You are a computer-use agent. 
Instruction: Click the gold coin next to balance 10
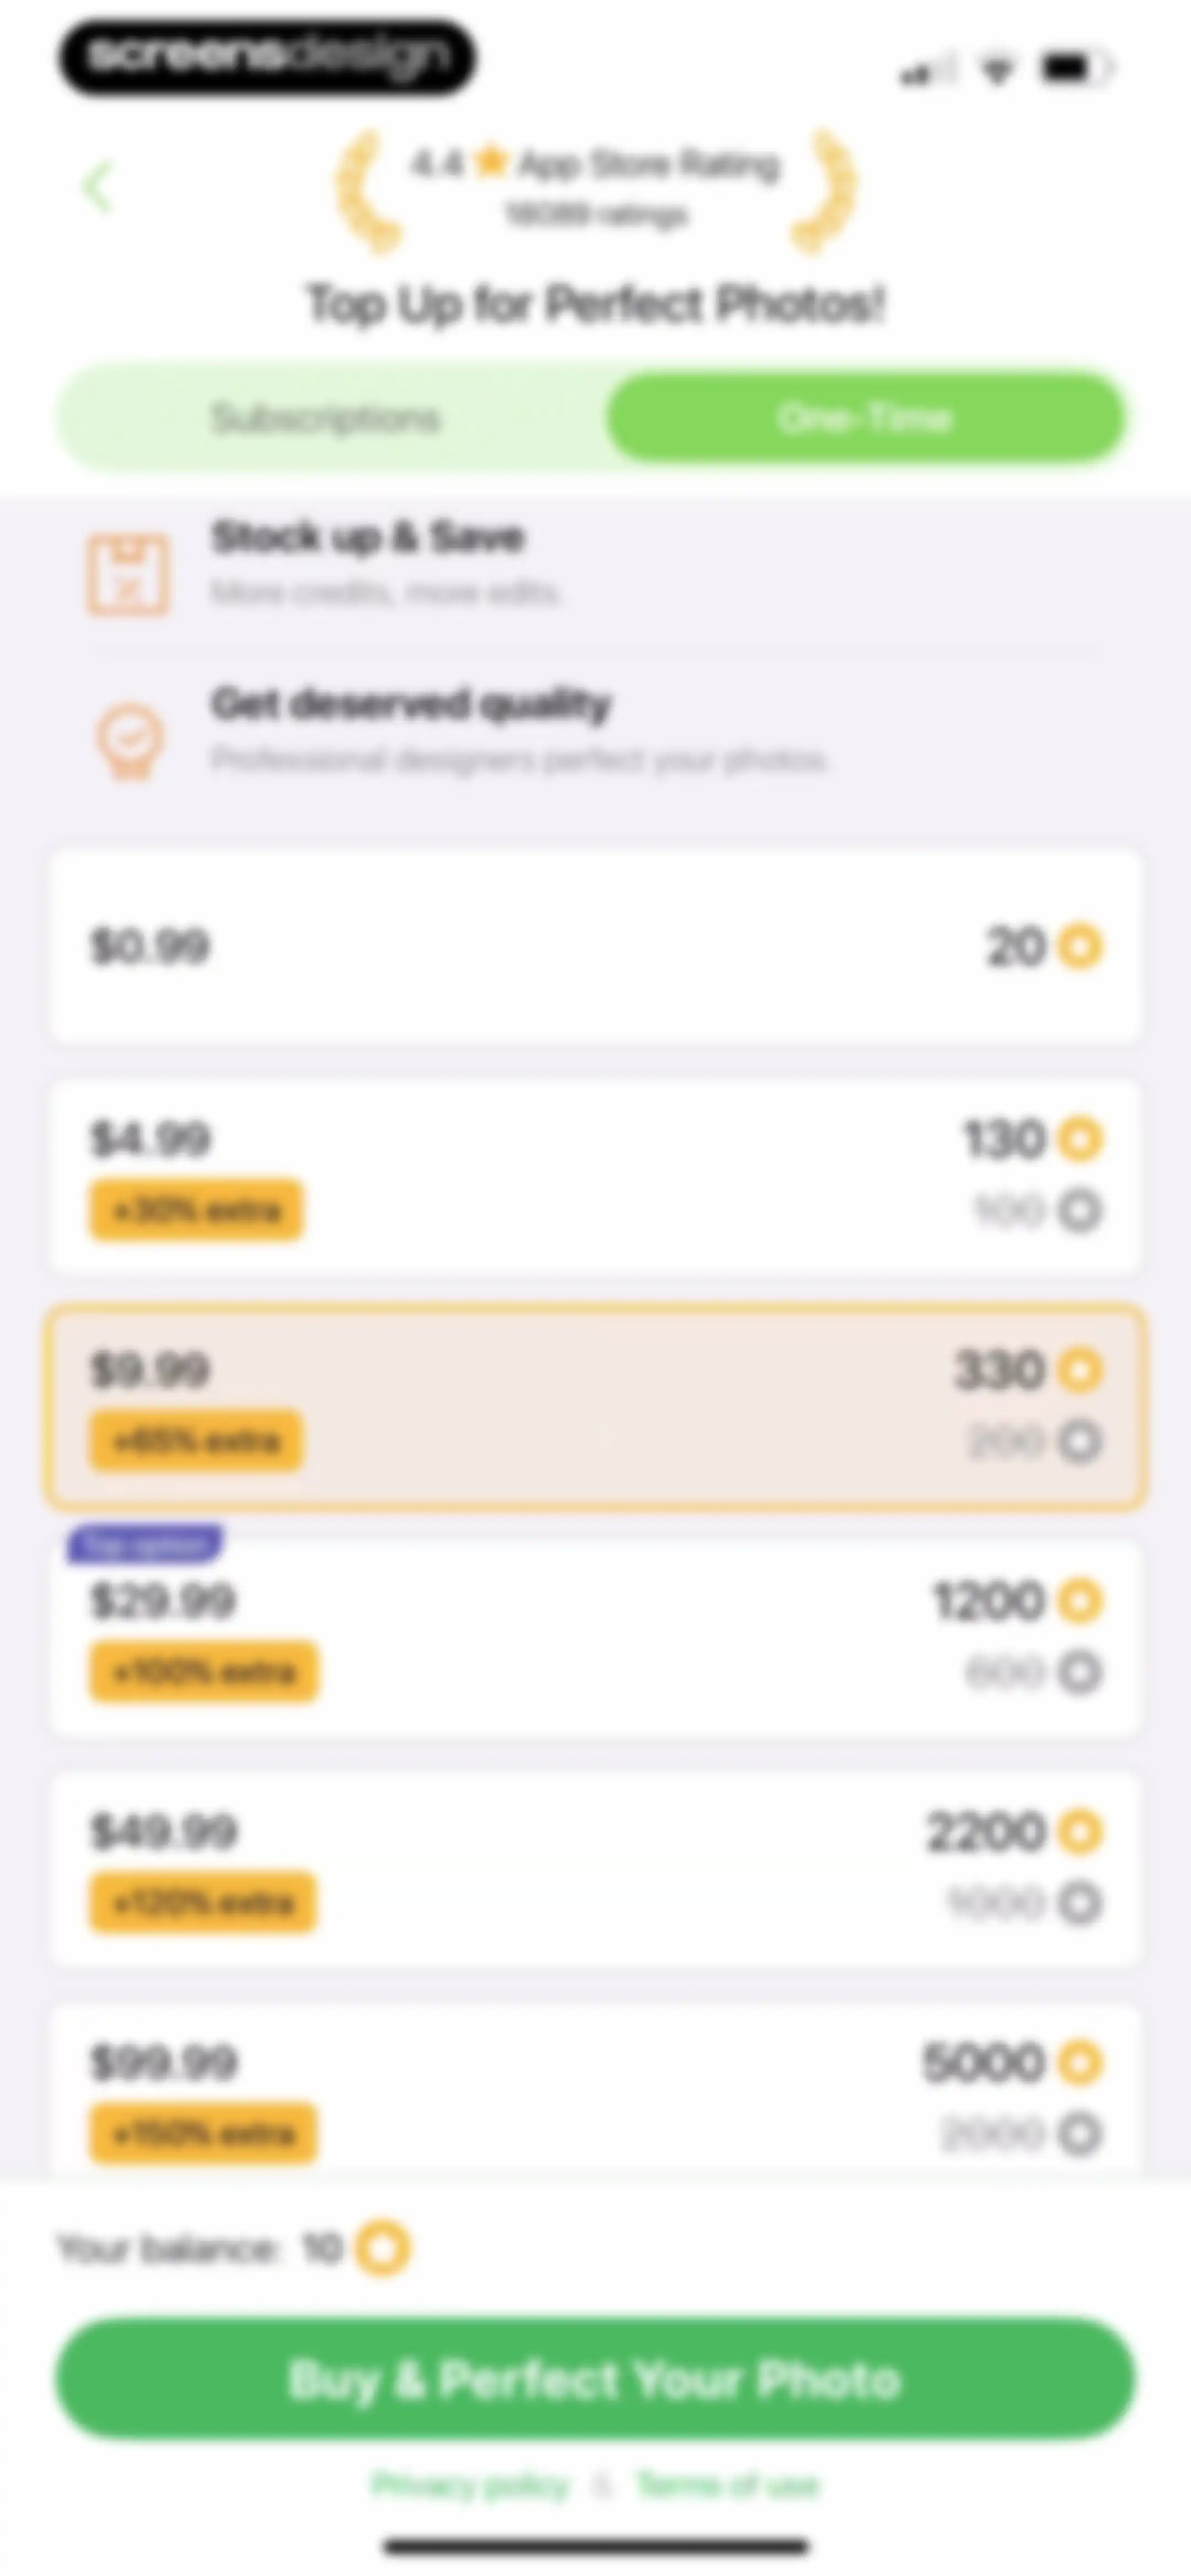tap(384, 2248)
